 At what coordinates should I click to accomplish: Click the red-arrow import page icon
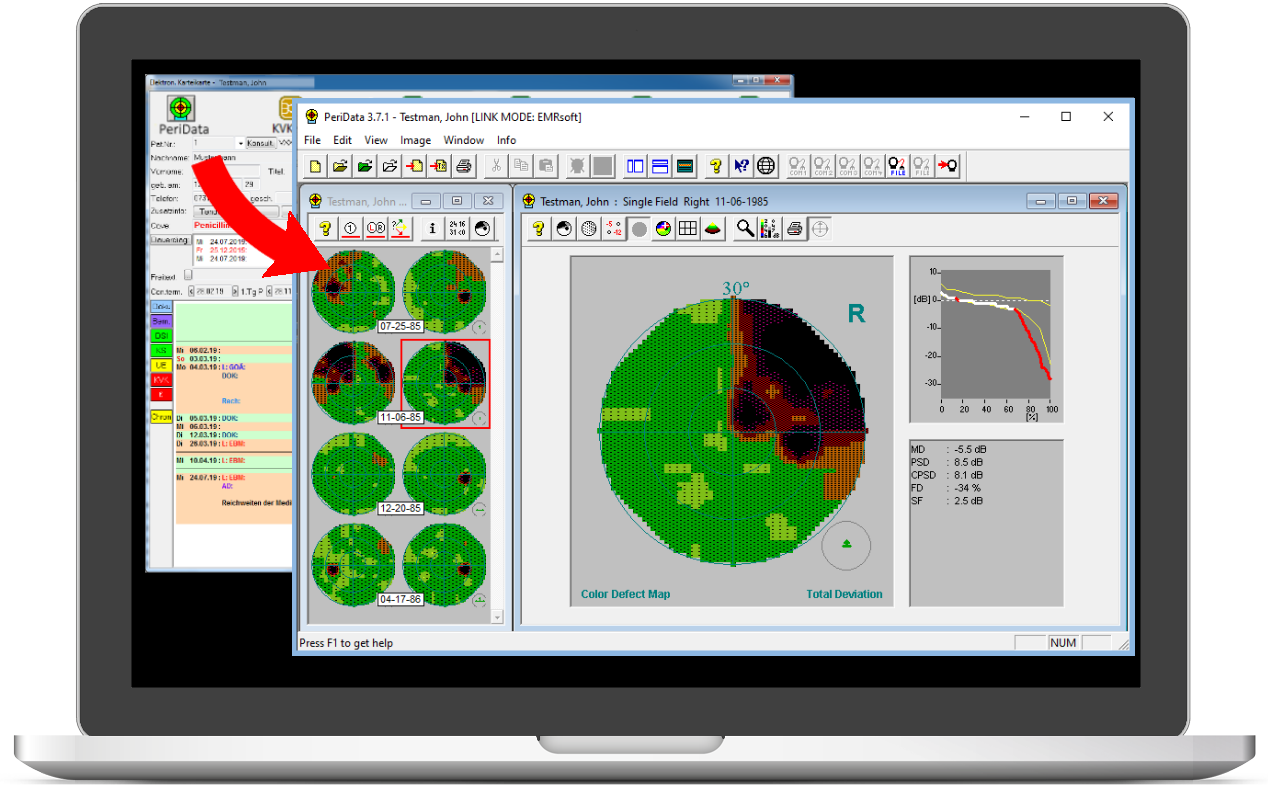(415, 166)
